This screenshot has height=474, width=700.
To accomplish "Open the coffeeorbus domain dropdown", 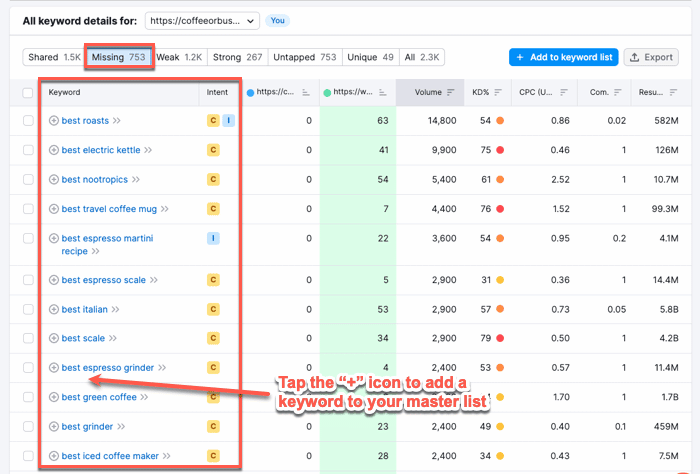I will coord(202,20).
